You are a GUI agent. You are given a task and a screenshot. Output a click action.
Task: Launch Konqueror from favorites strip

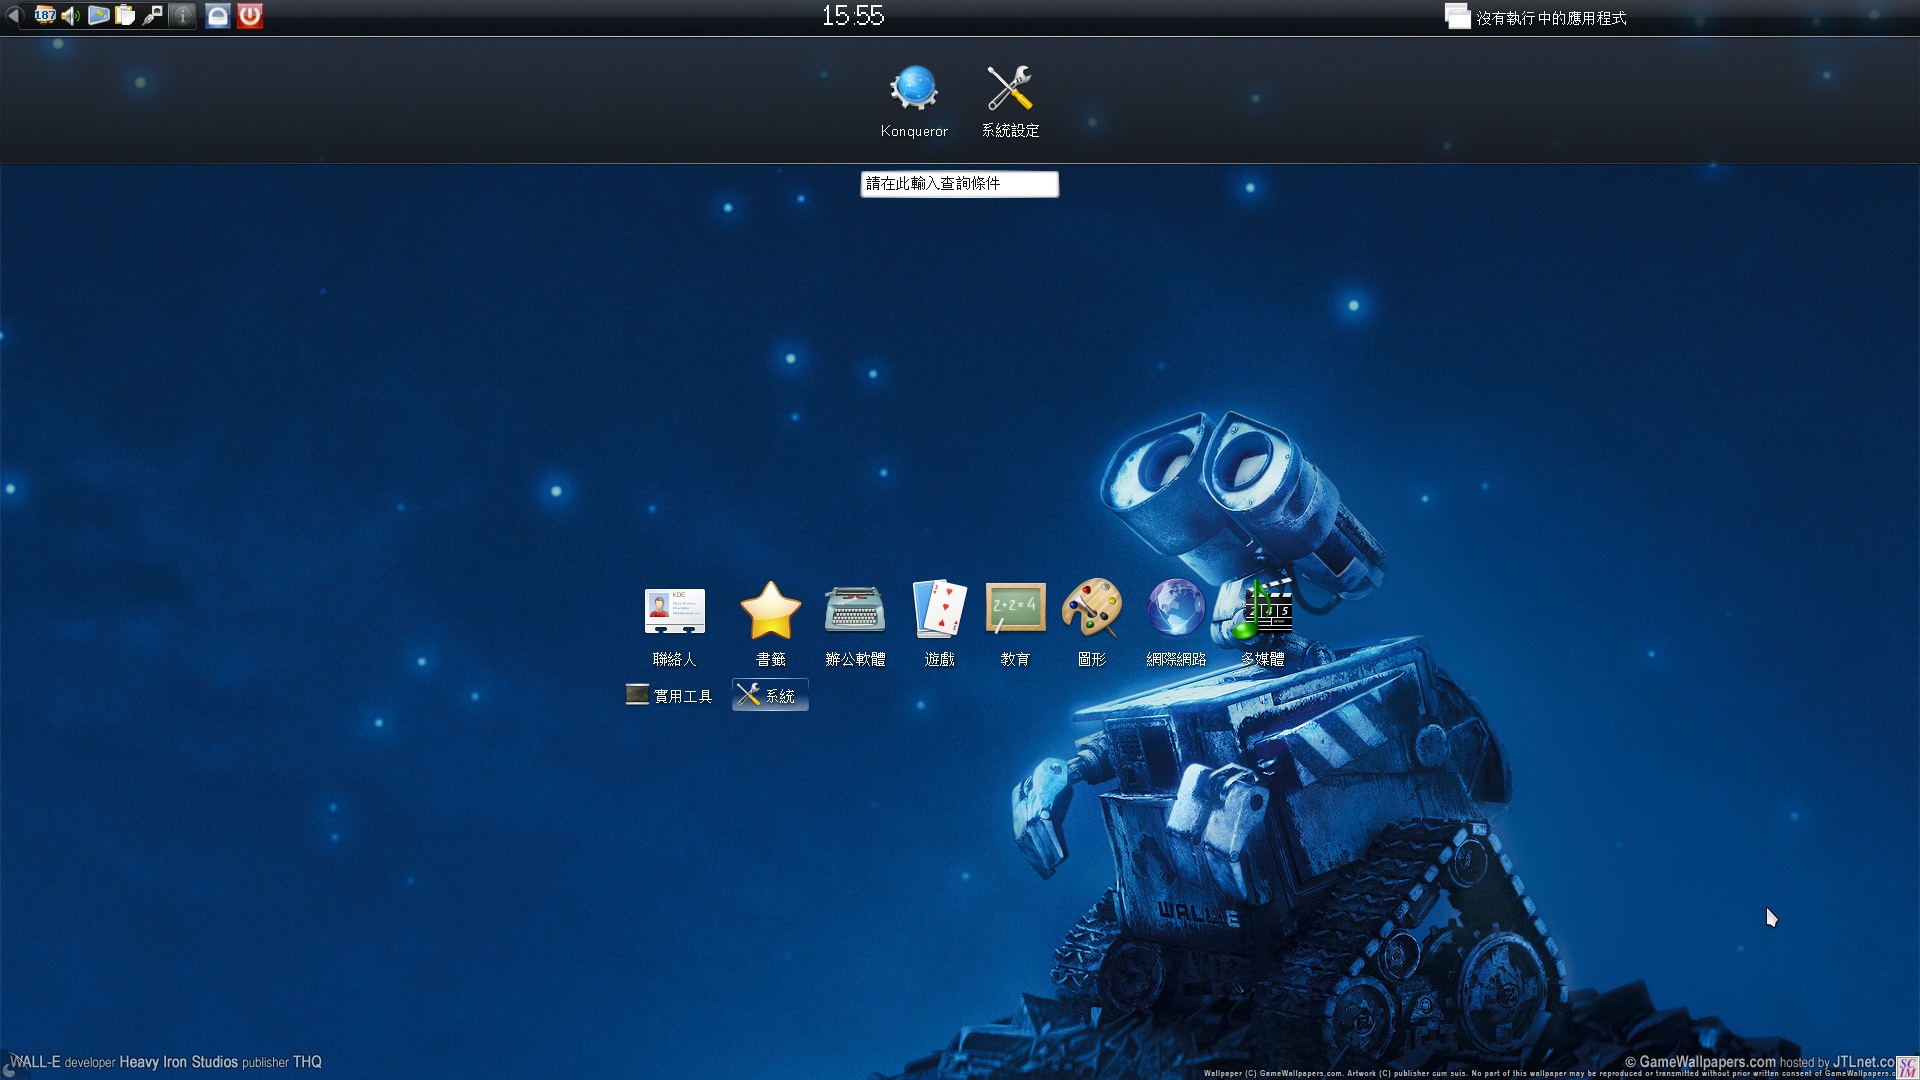914,101
